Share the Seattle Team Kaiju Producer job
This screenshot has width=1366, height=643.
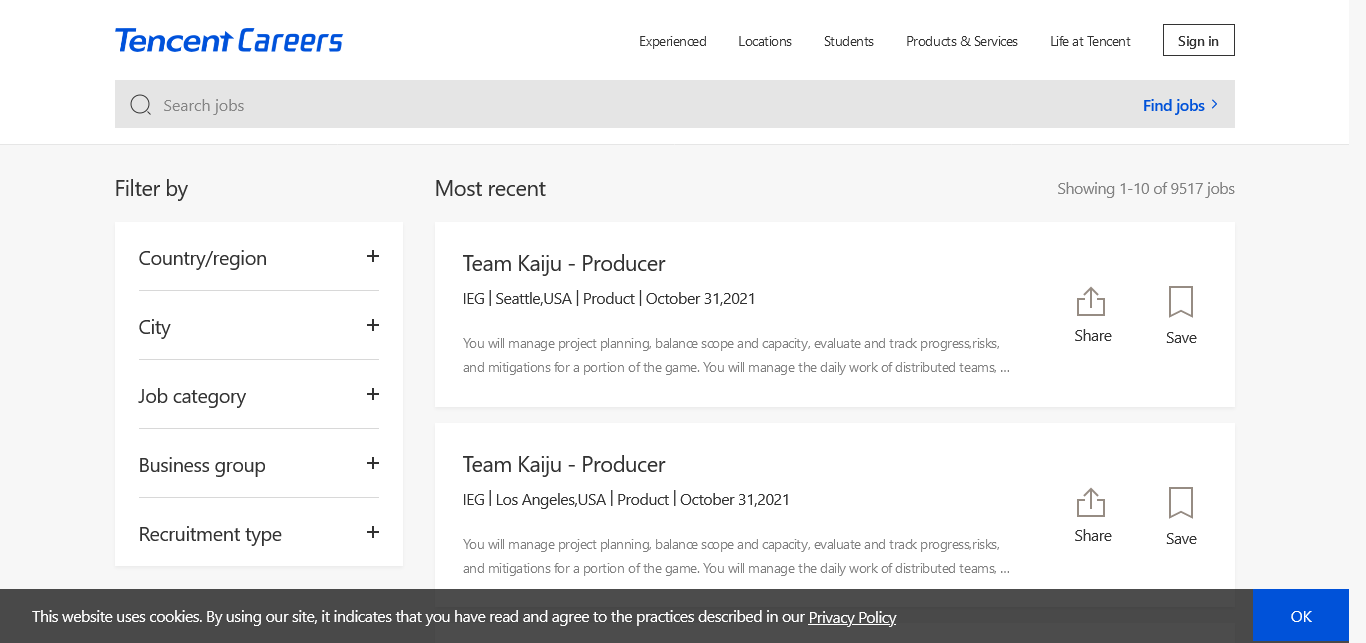1092,314
